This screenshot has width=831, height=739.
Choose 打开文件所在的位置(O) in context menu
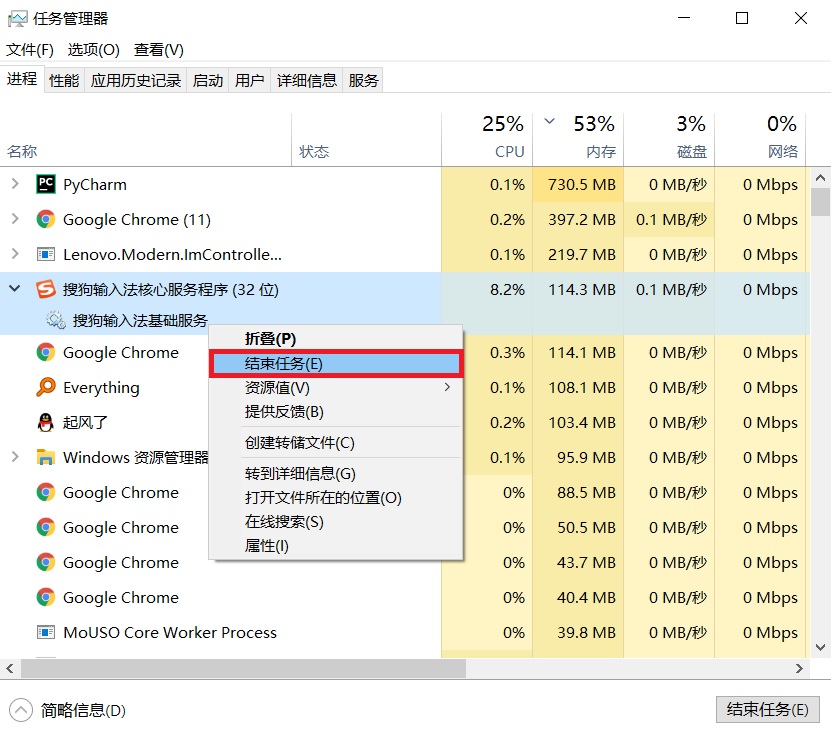coord(335,498)
